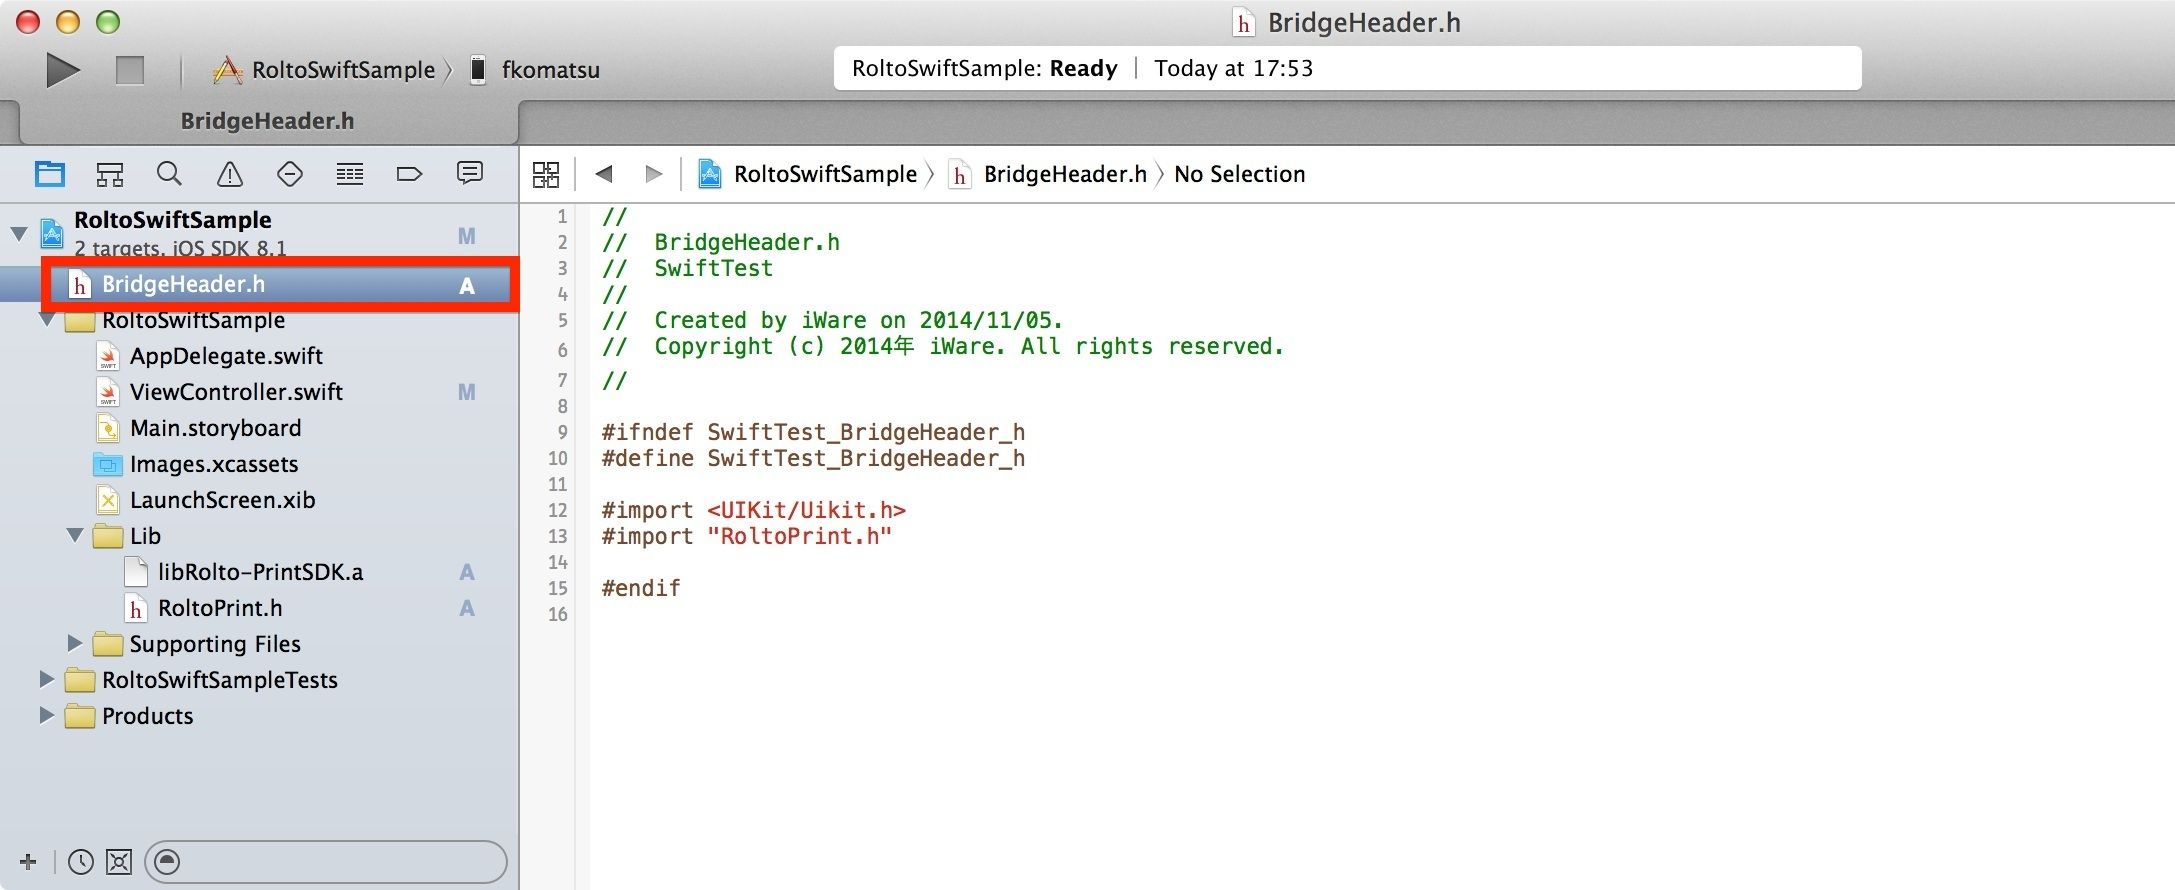Open RoltoSwiftSample in the jump bar
The height and width of the screenshot is (890, 2175).
click(808, 174)
